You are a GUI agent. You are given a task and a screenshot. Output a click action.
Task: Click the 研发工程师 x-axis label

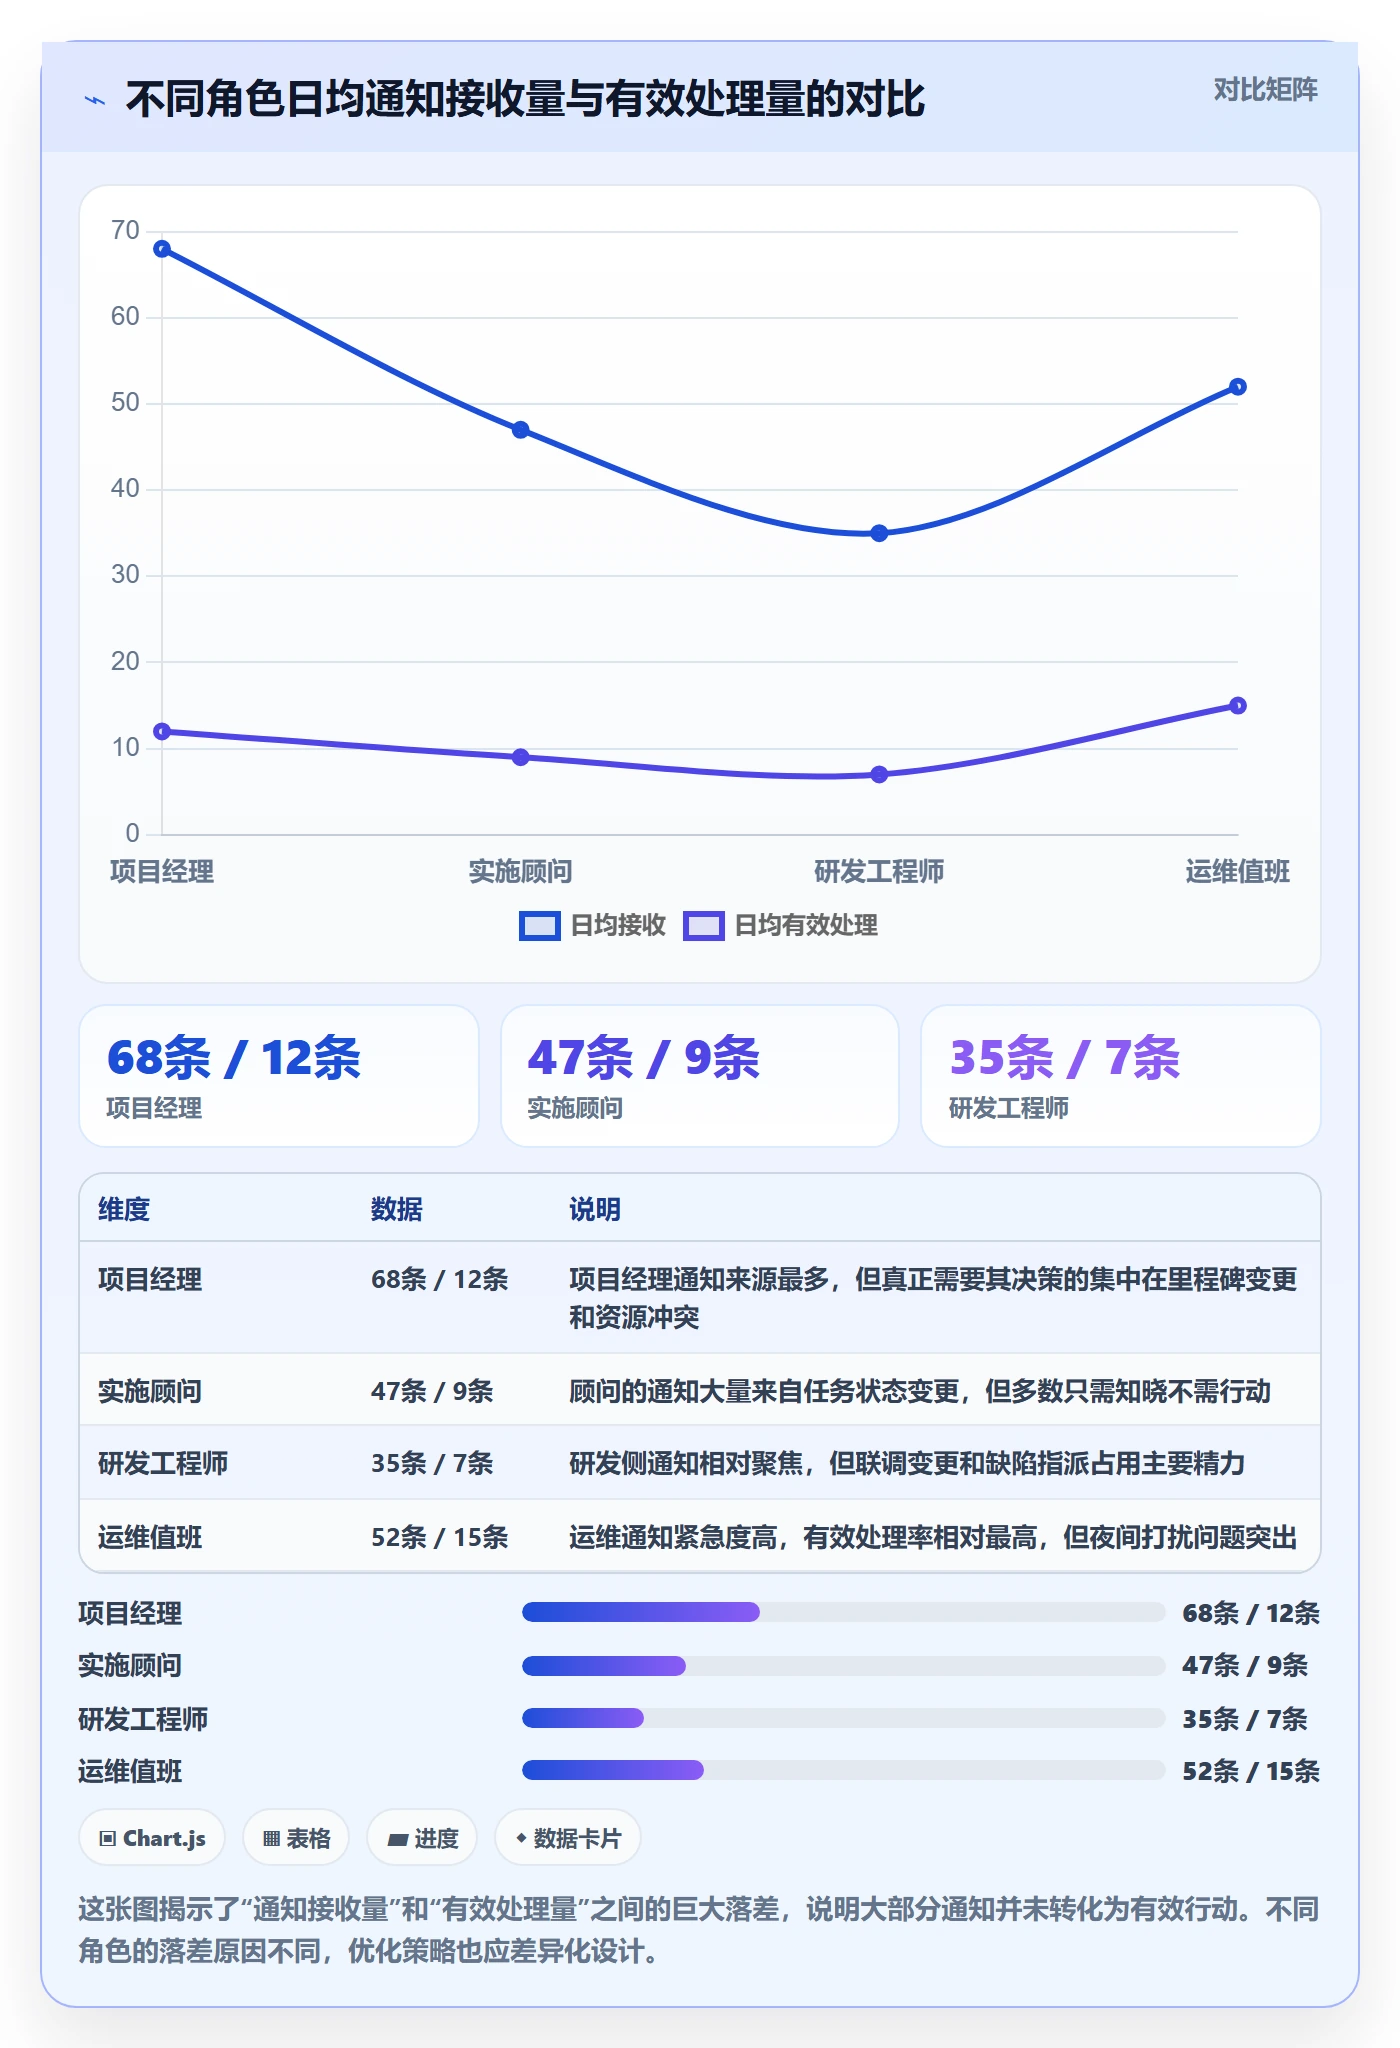(x=879, y=872)
